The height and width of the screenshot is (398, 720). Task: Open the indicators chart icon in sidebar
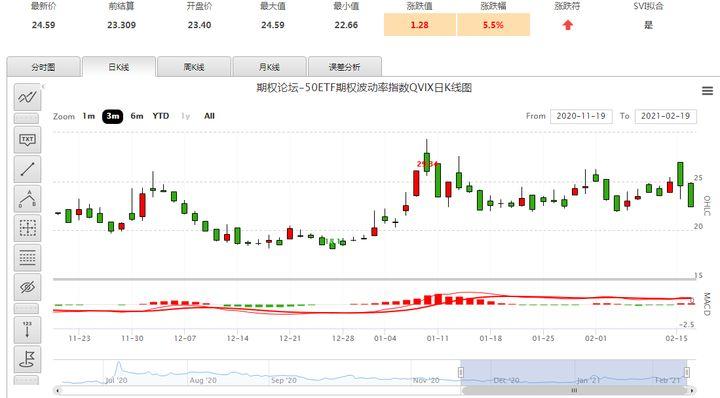coord(27,97)
